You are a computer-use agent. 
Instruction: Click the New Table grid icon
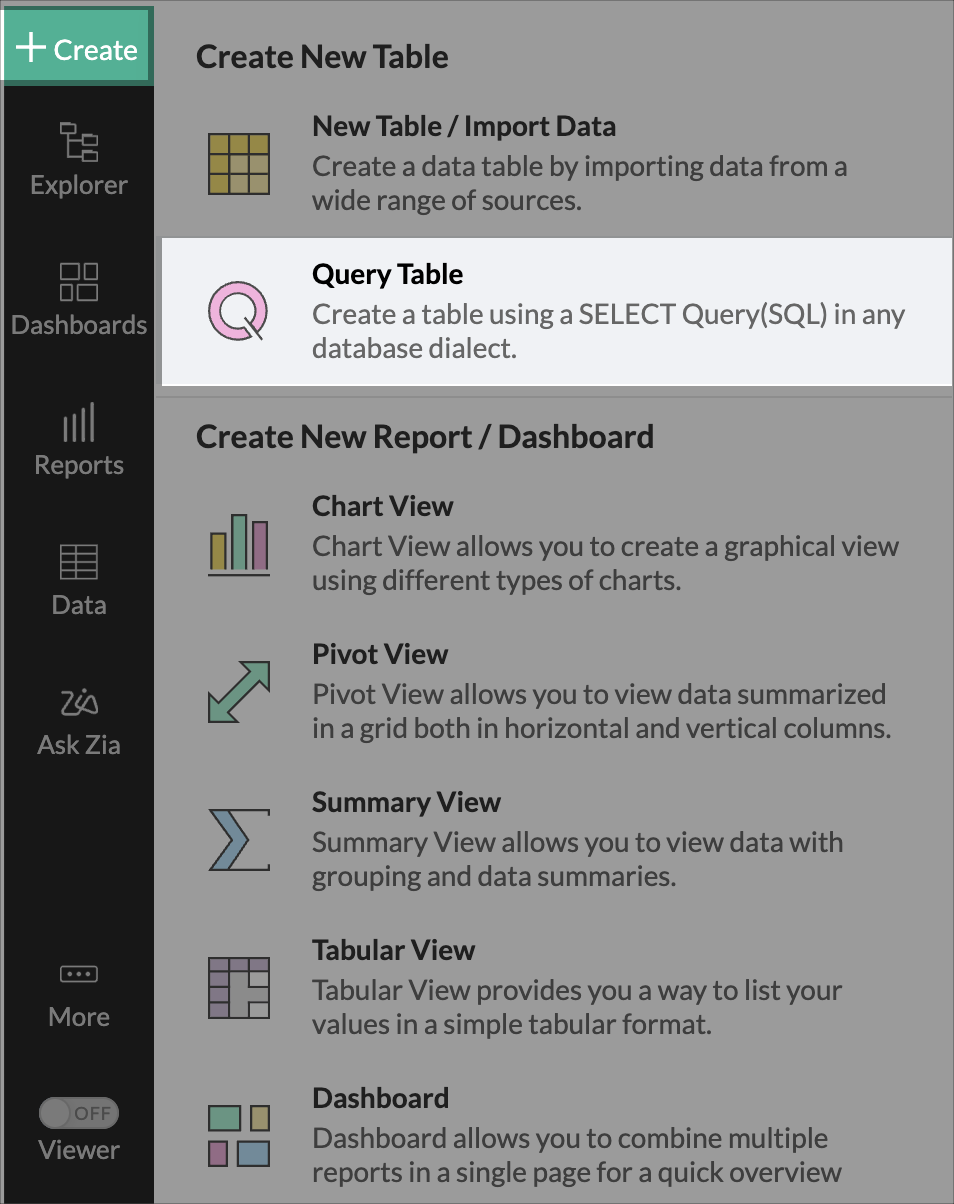(238, 163)
